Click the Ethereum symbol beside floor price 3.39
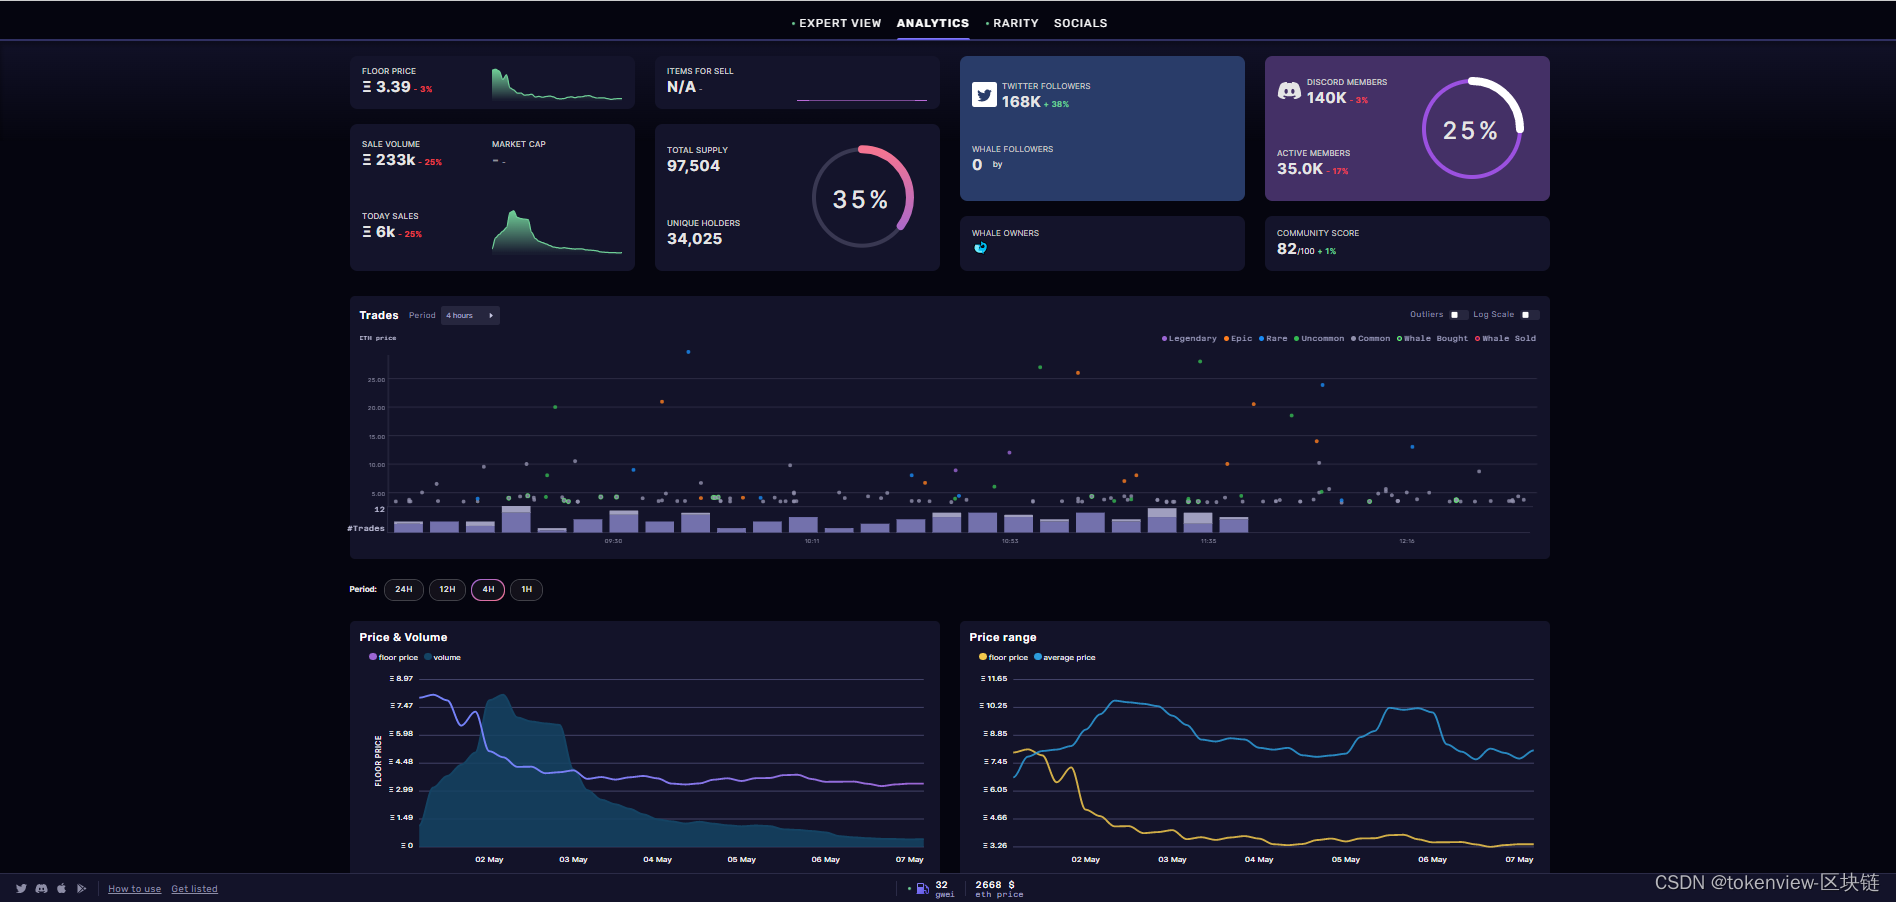Screen dimensions: 1896x902 tap(367, 87)
